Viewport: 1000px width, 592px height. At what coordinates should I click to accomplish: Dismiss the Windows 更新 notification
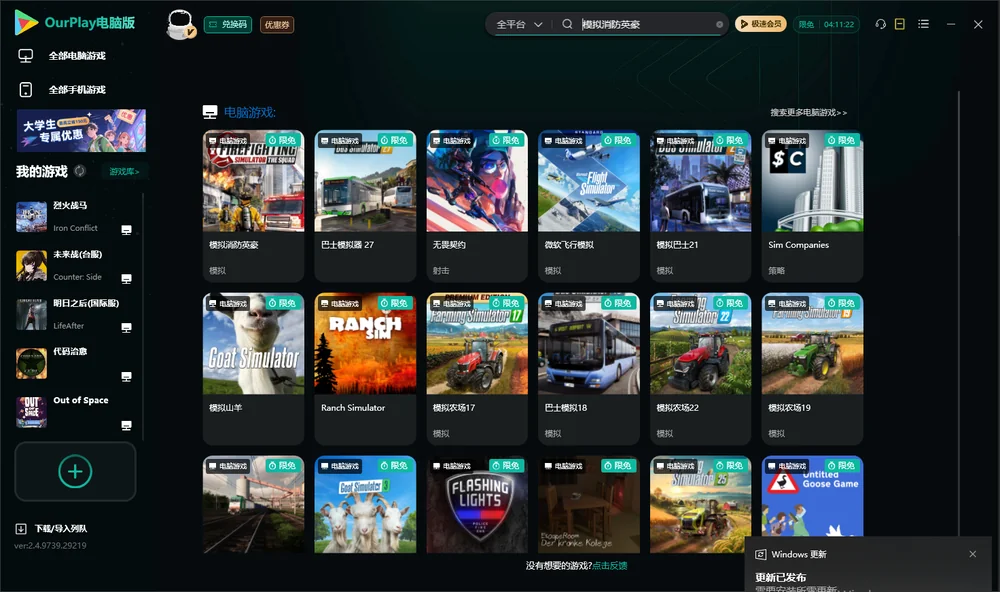click(x=973, y=554)
